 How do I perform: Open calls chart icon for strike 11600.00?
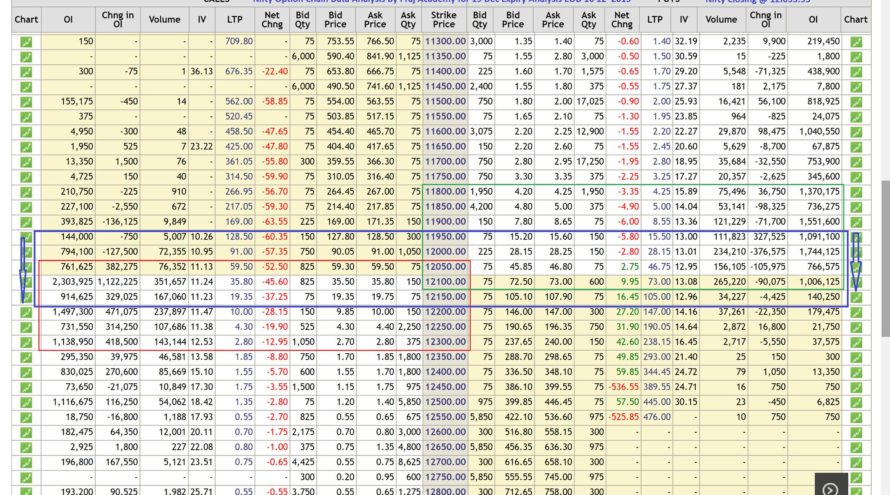(x=26, y=132)
